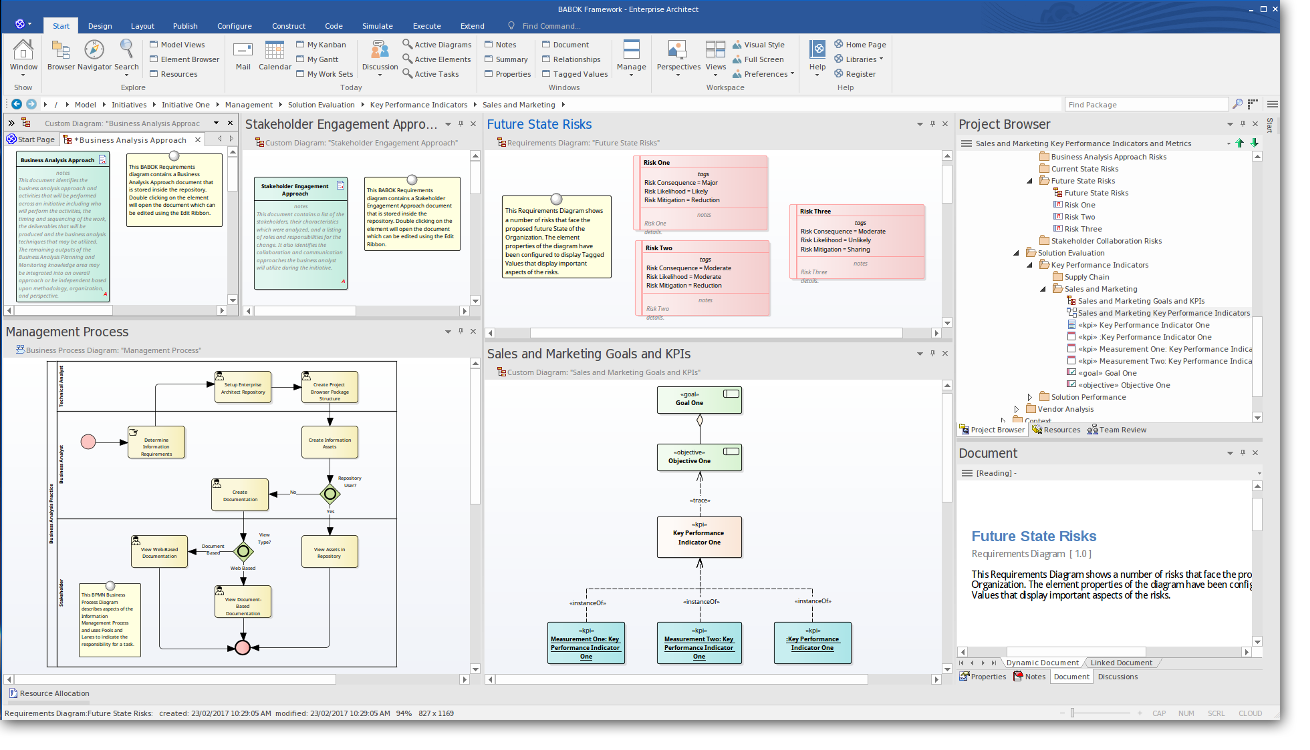Collapse the Future State Risks folder
Screen dimensions: 1310x750
pos(1030,181)
